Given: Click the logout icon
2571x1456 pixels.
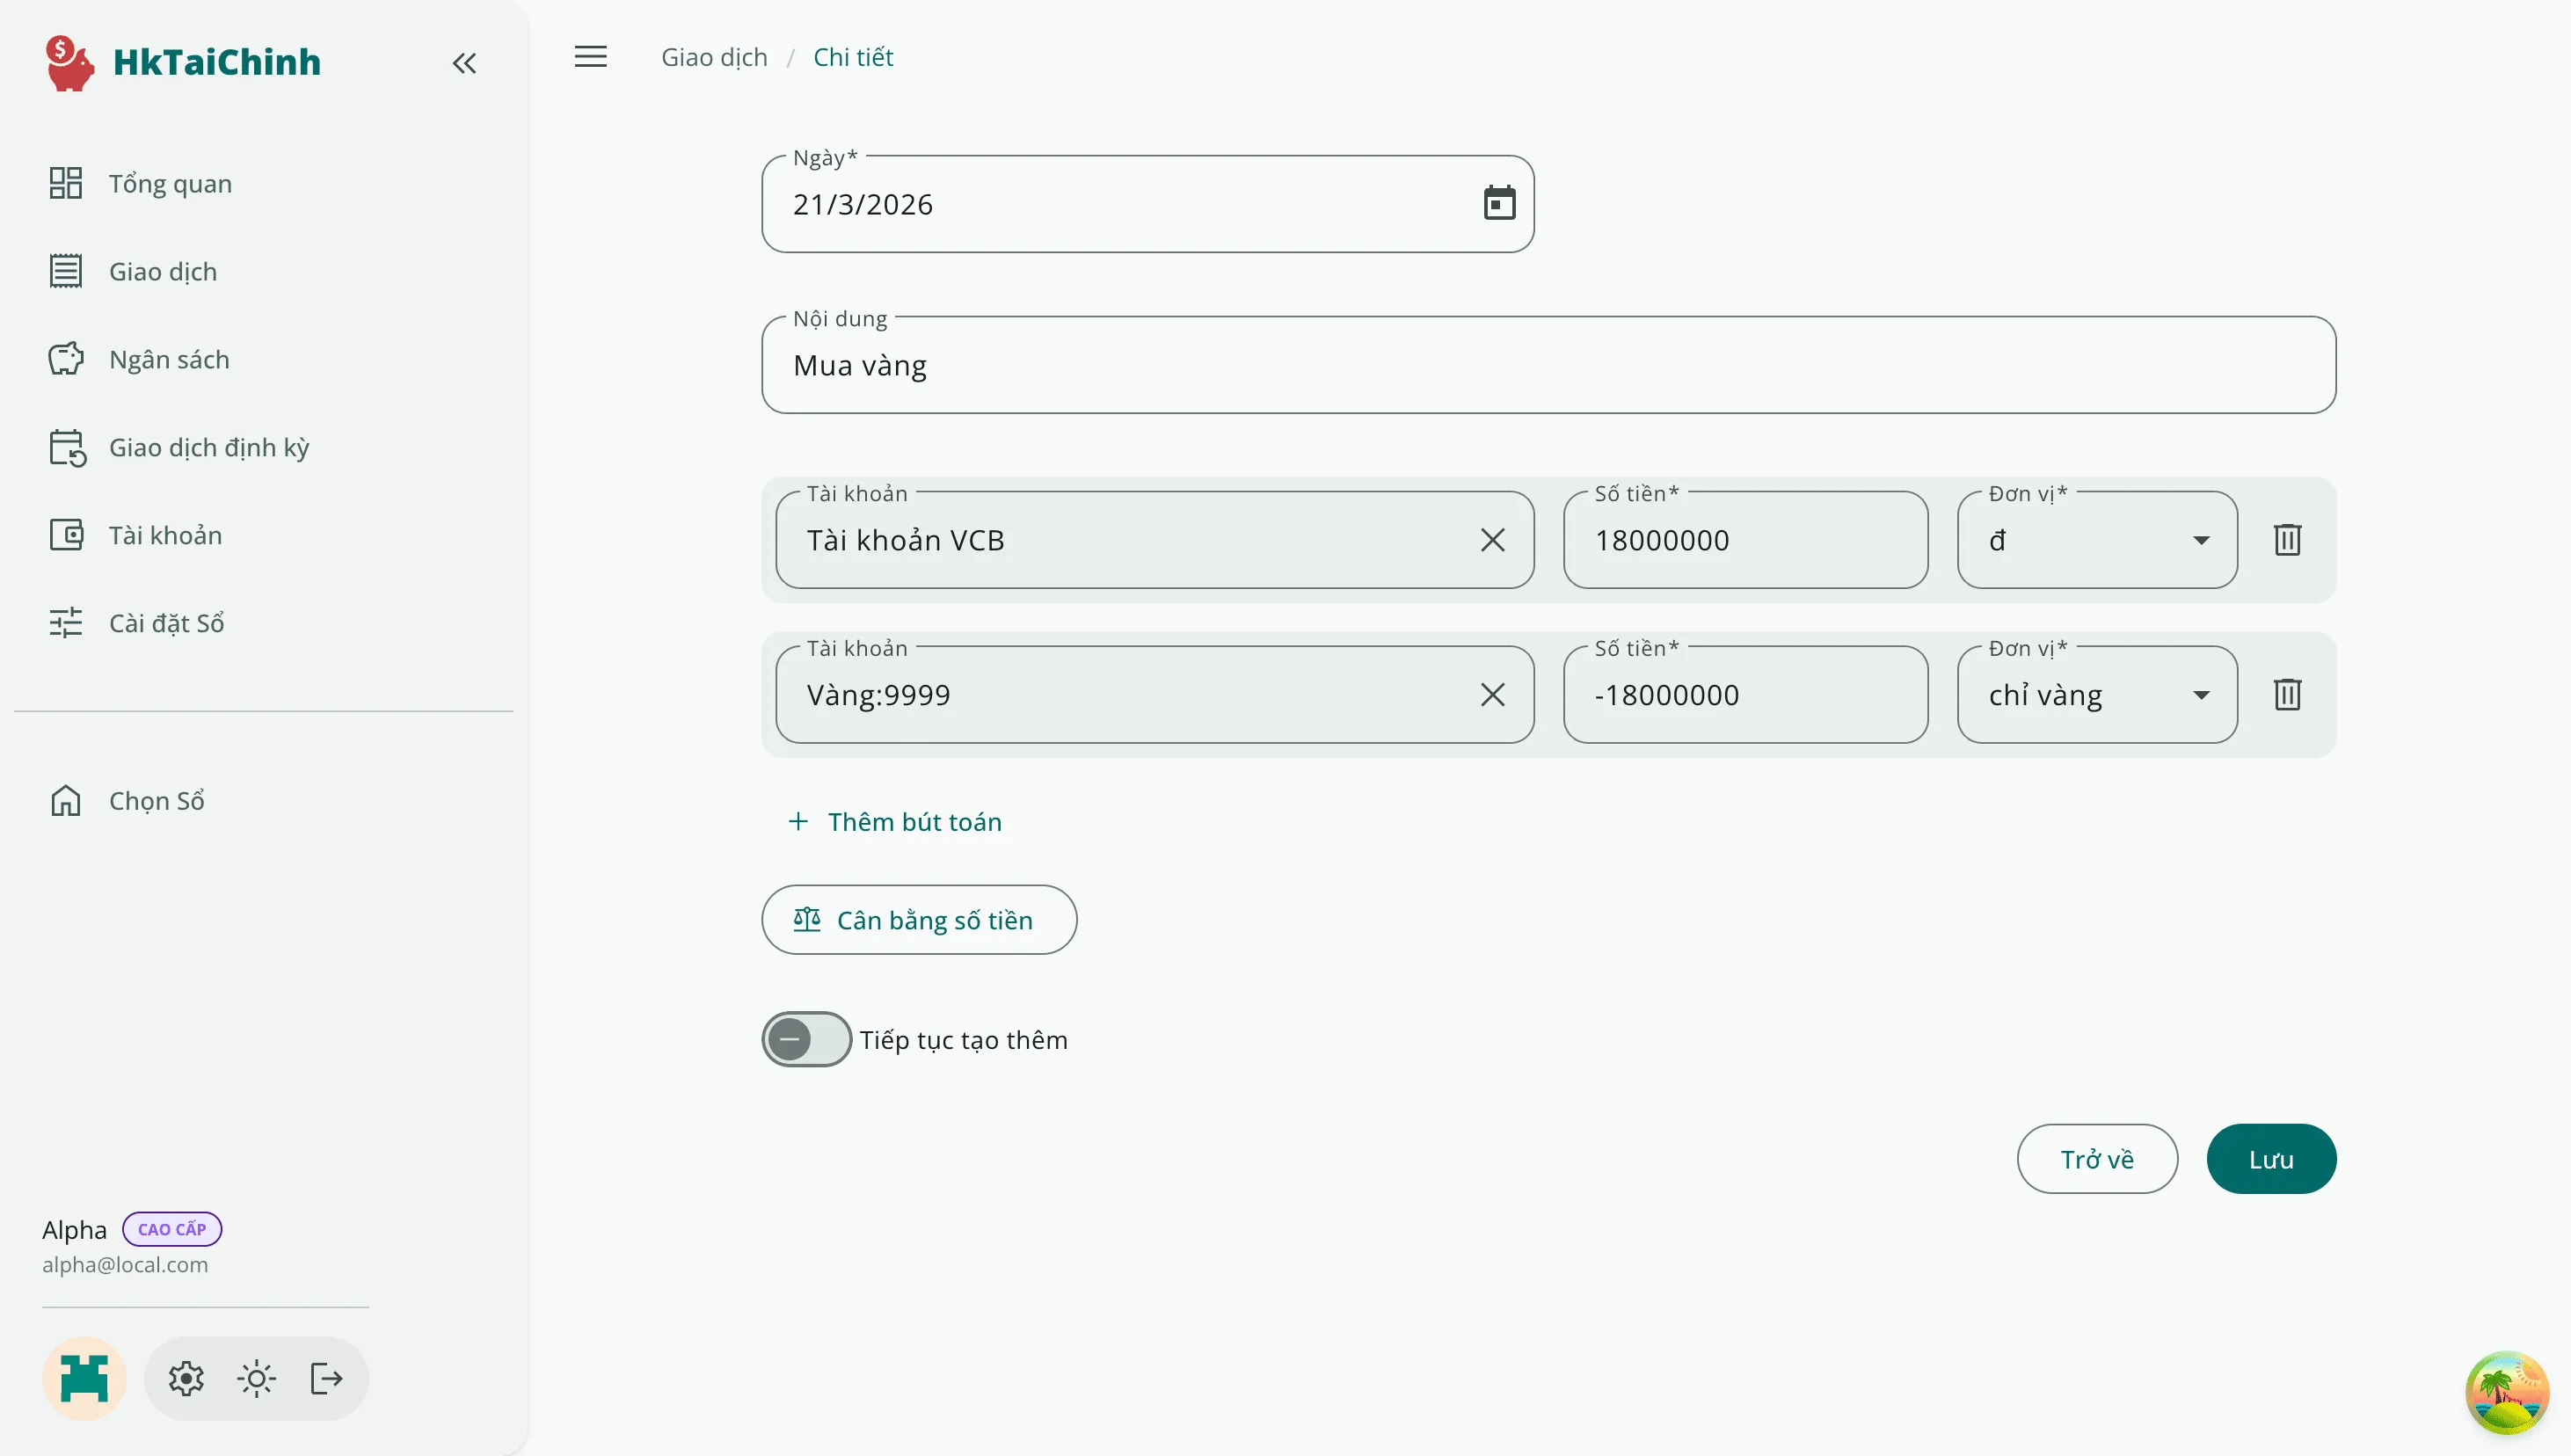Looking at the screenshot, I should (x=326, y=1379).
